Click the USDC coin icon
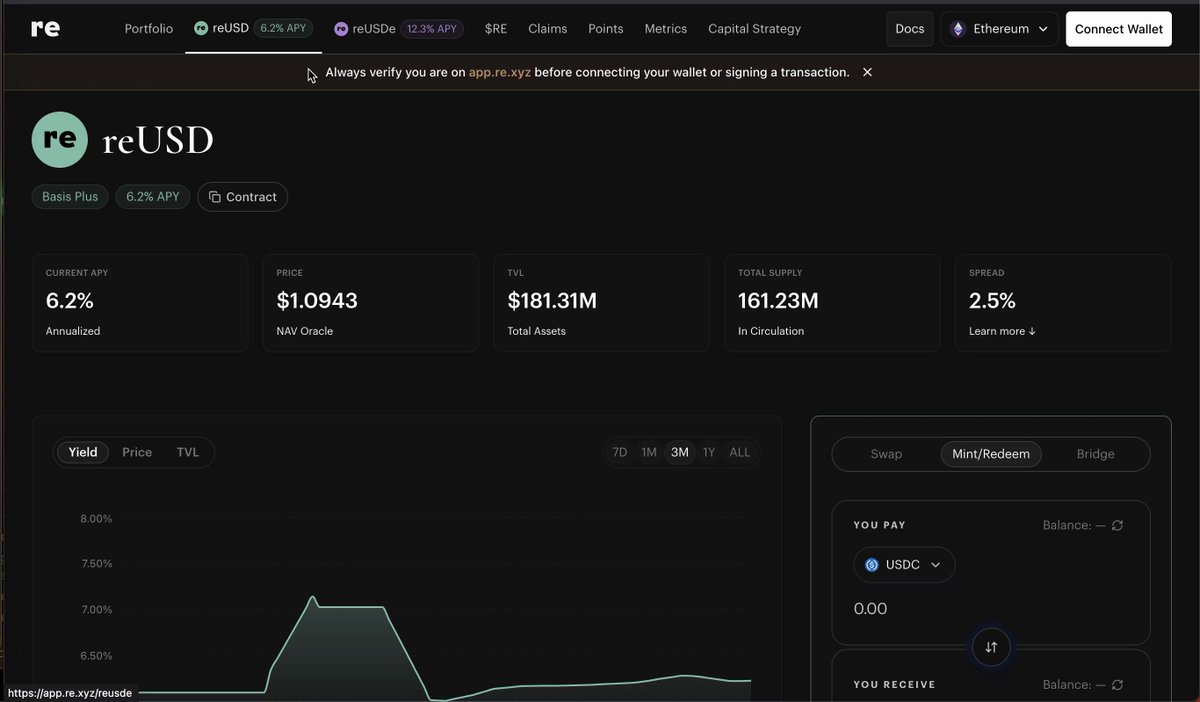The image size is (1200, 702). click(871, 565)
